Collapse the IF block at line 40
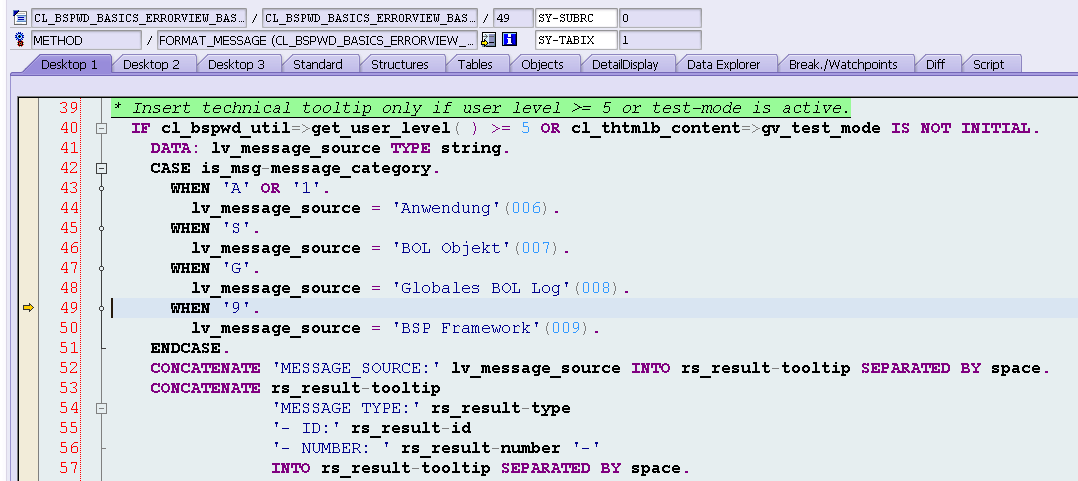Viewport: 1078px width, 481px height. point(102,128)
